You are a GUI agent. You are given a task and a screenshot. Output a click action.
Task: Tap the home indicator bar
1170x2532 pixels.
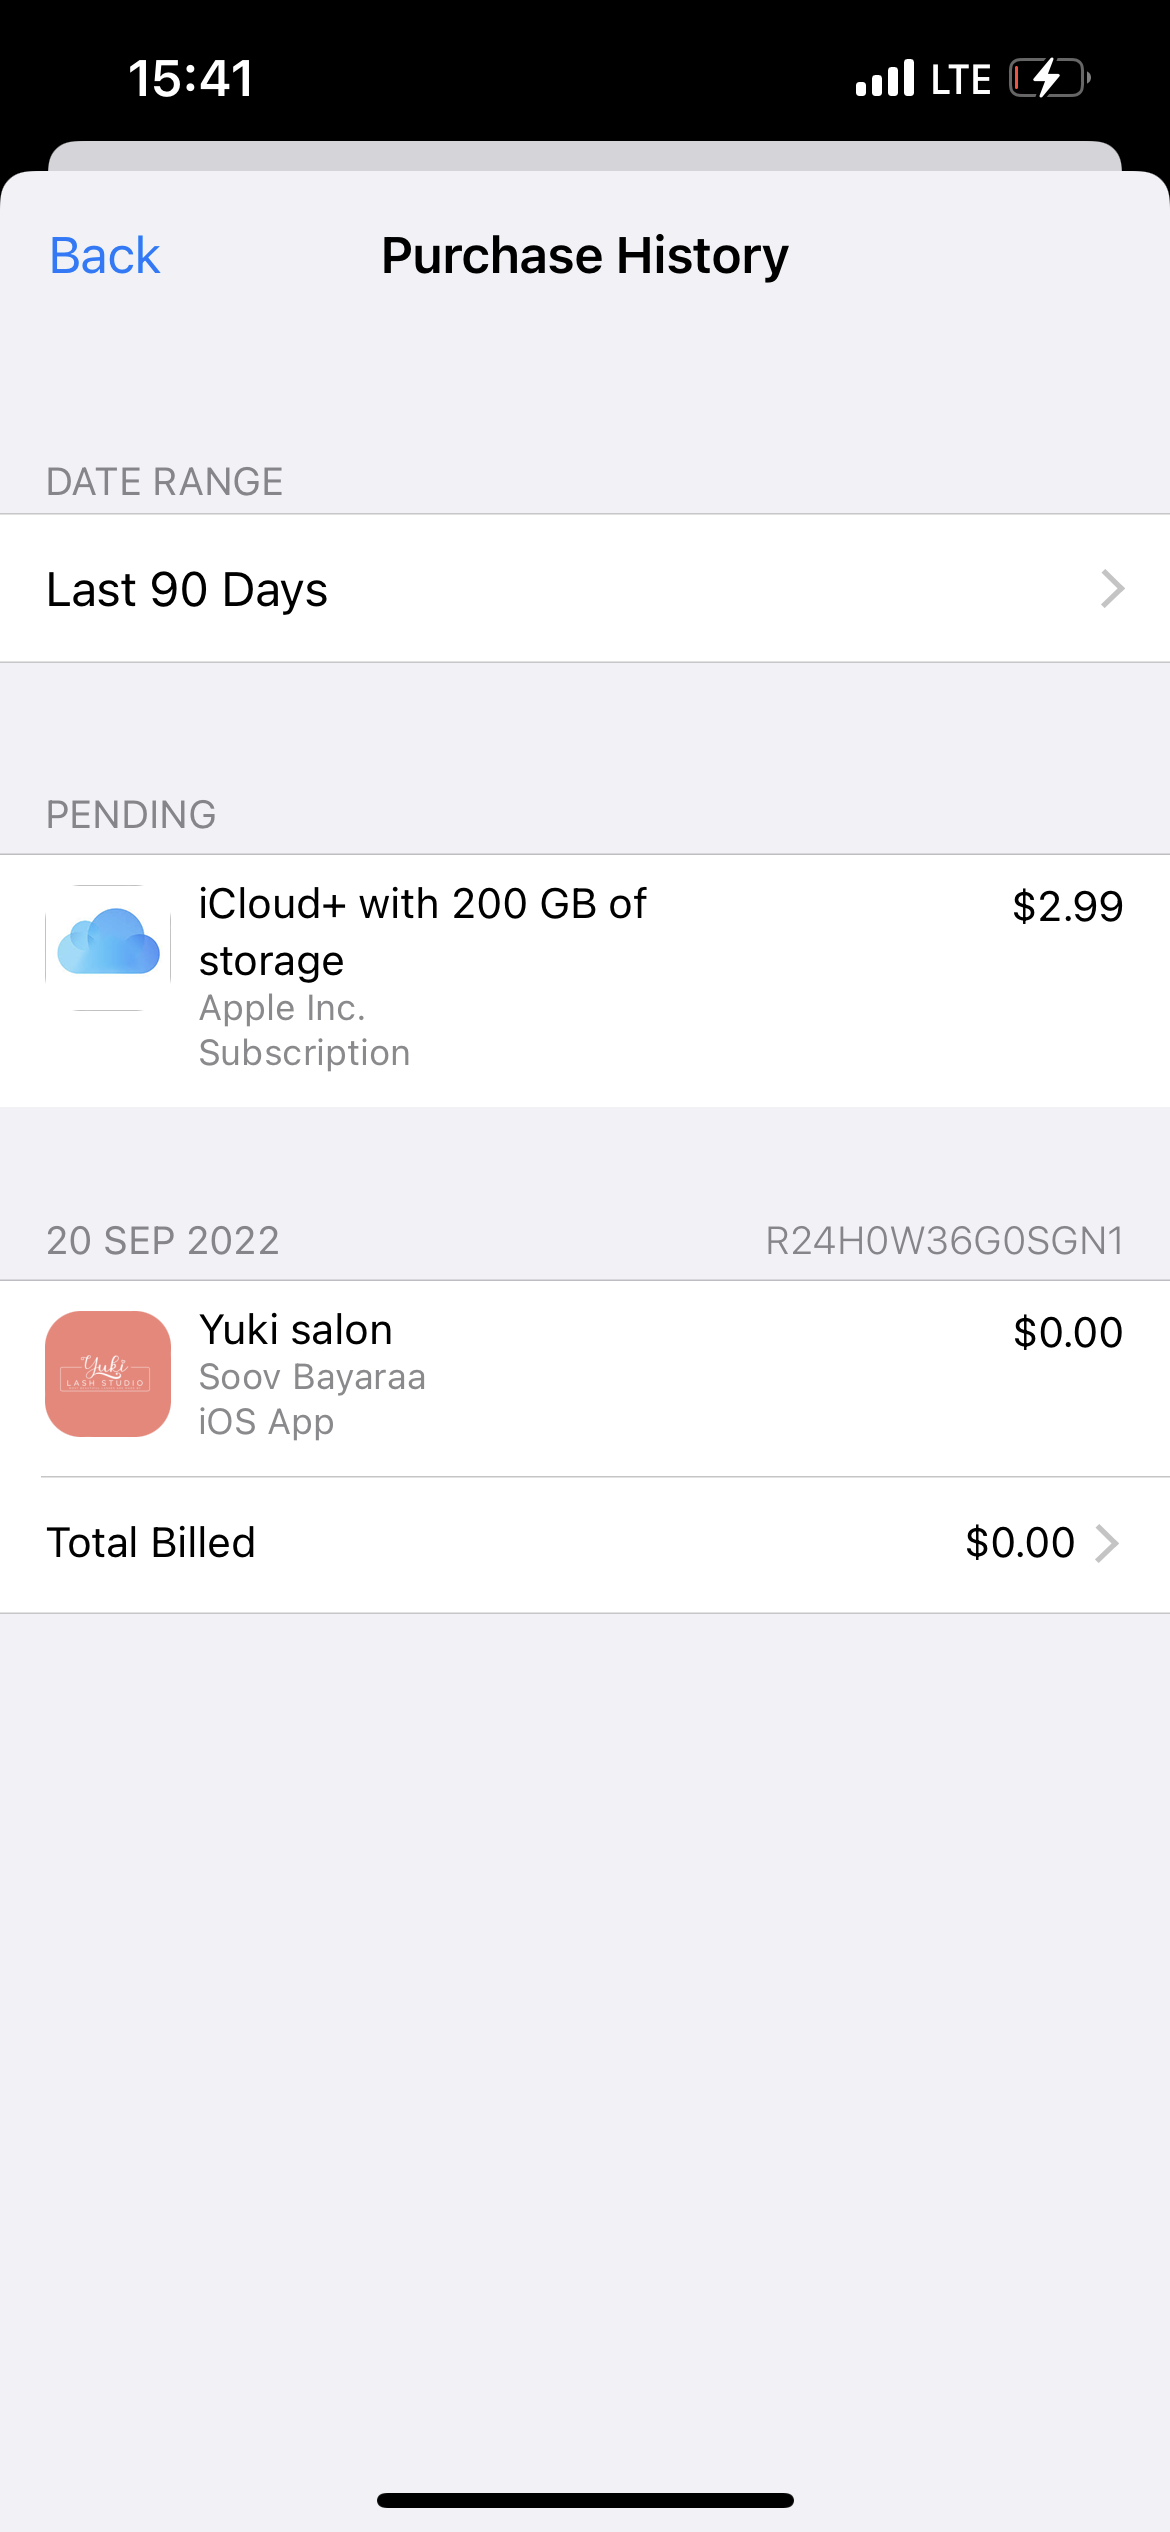(x=585, y=2500)
